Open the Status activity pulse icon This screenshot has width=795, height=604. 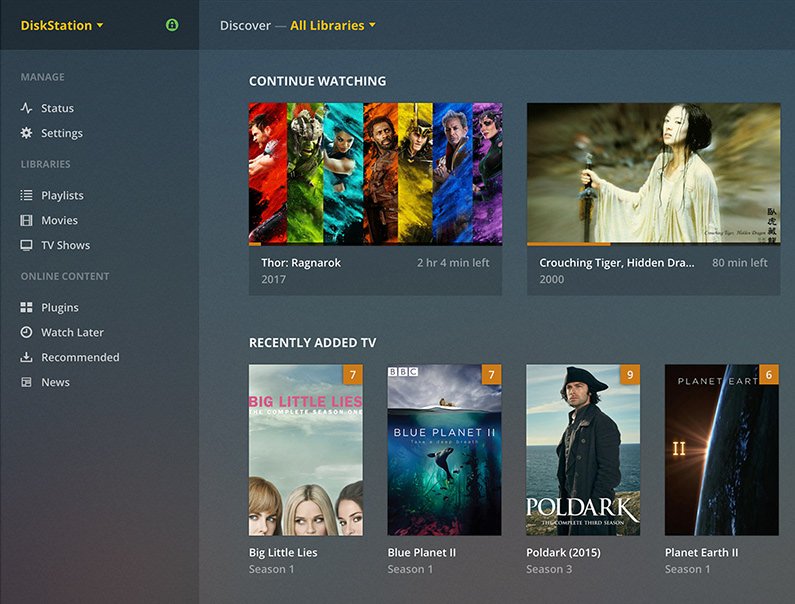26,108
